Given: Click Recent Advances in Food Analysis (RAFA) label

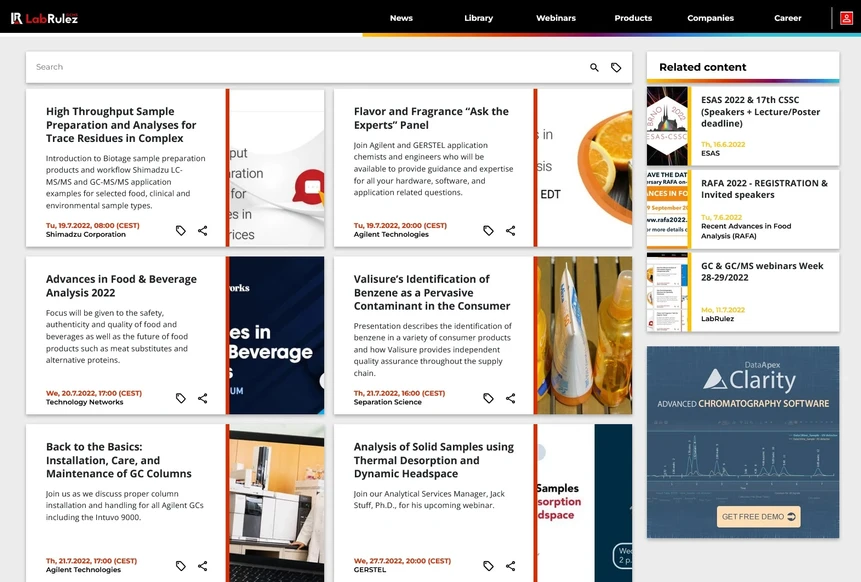Looking at the screenshot, I should pyautogui.click(x=746, y=231).
